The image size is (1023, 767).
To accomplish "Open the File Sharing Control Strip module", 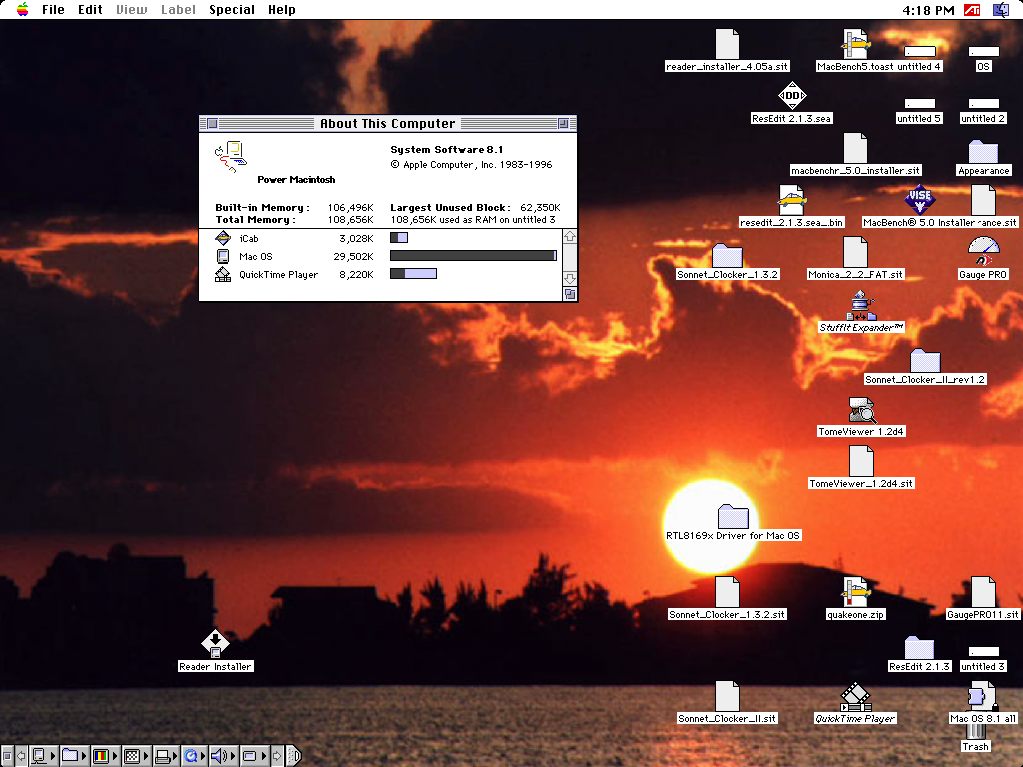I will tap(74, 756).
